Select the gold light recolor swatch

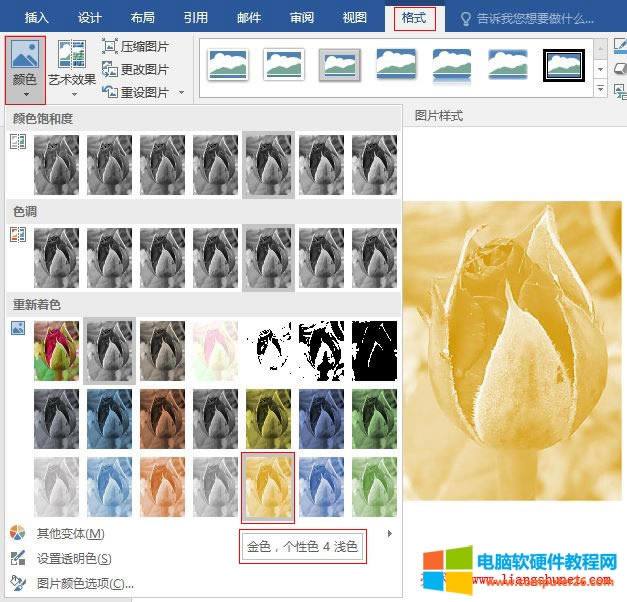tap(268, 486)
